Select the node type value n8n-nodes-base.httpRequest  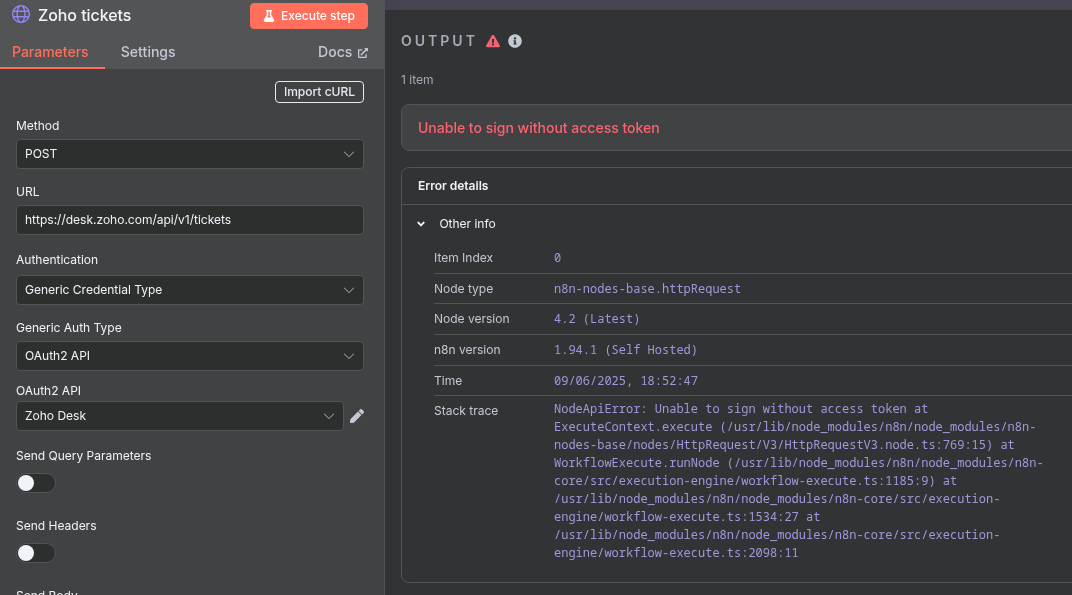(x=647, y=289)
